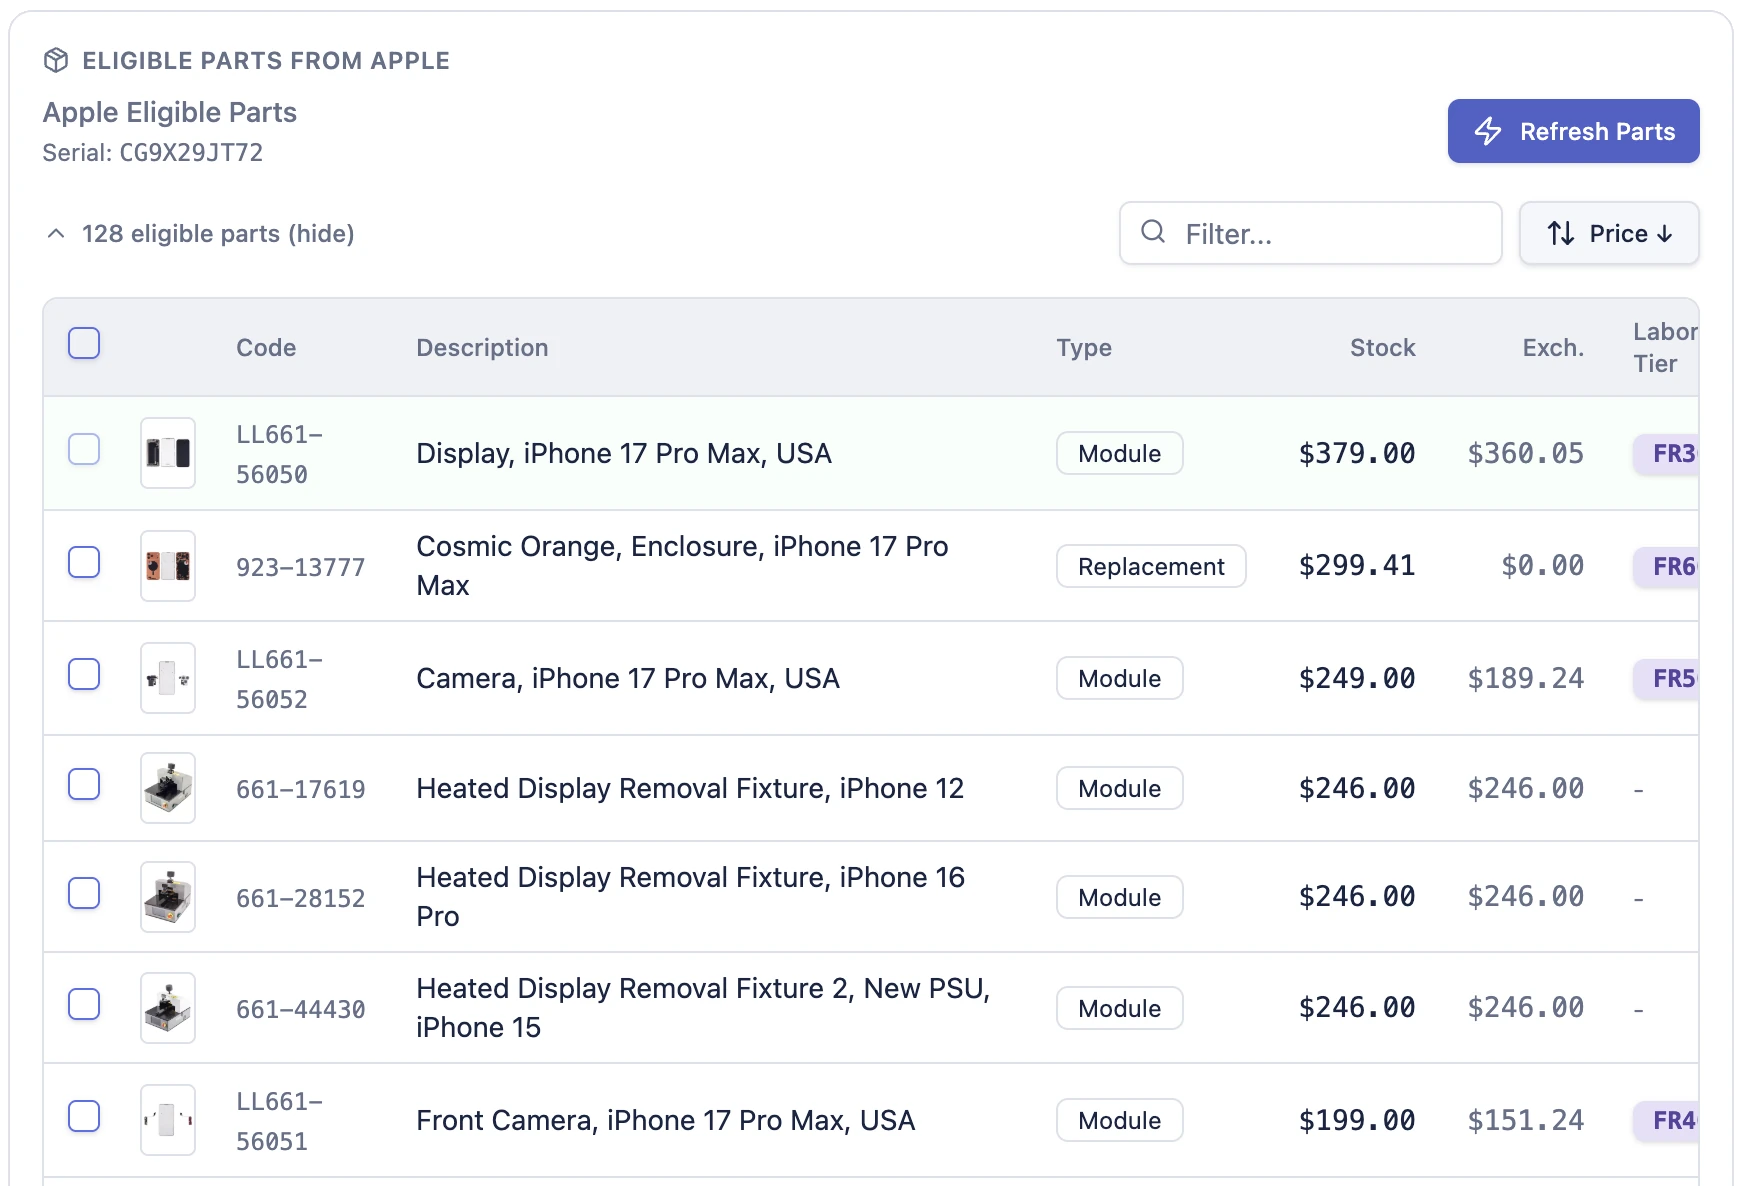This screenshot has width=1746, height=1186.
Task: Open thumbnail for Heated Display Removal Fixture iPhone 12
Action: 168,788
